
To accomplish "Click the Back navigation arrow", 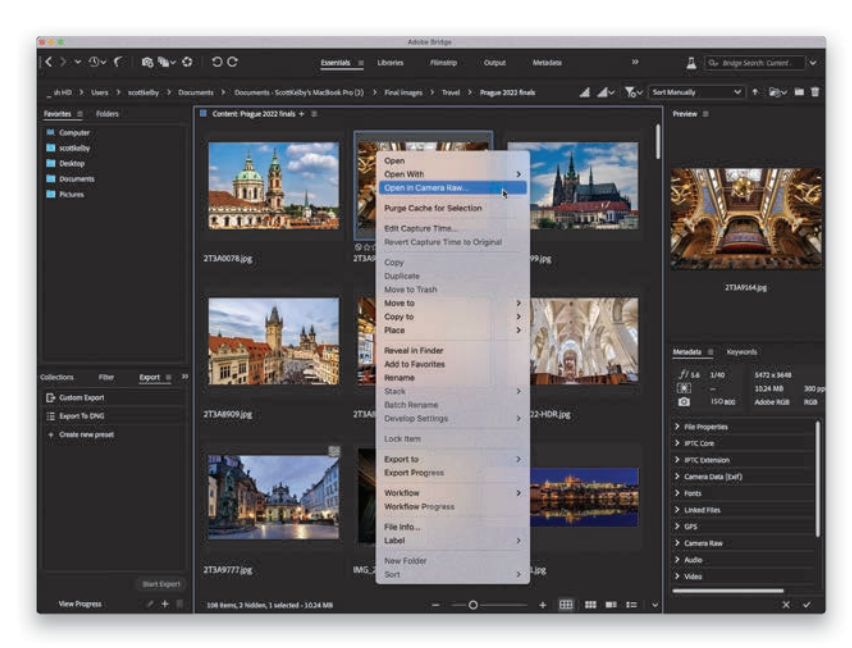I will coord(47,62).
